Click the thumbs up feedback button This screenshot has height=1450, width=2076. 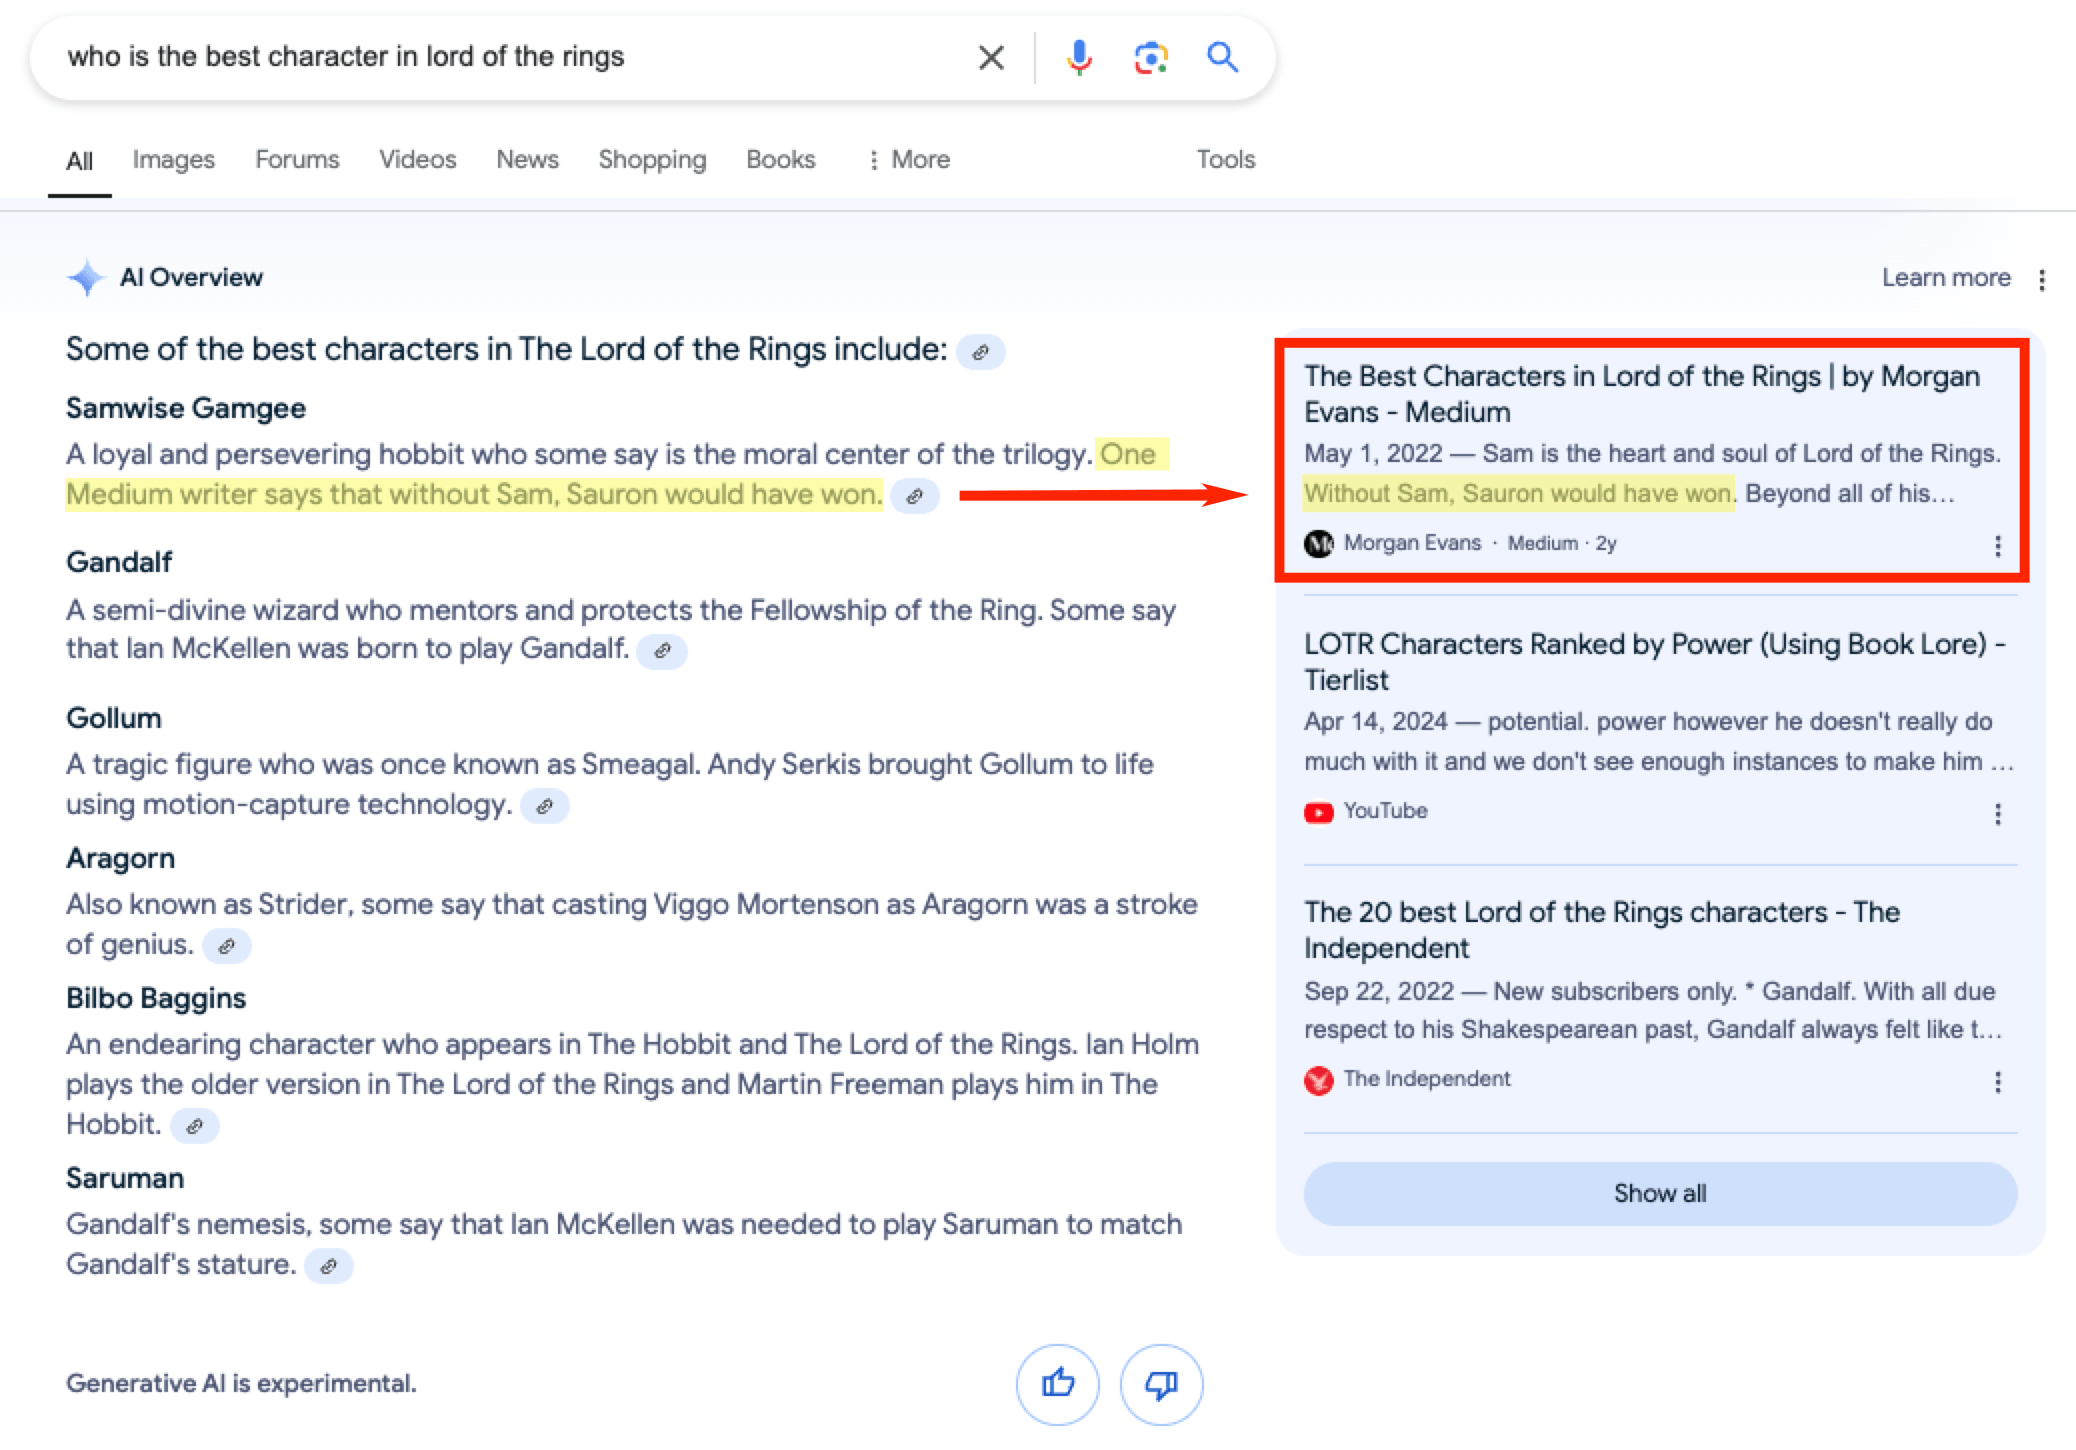click(1057, 1384)
